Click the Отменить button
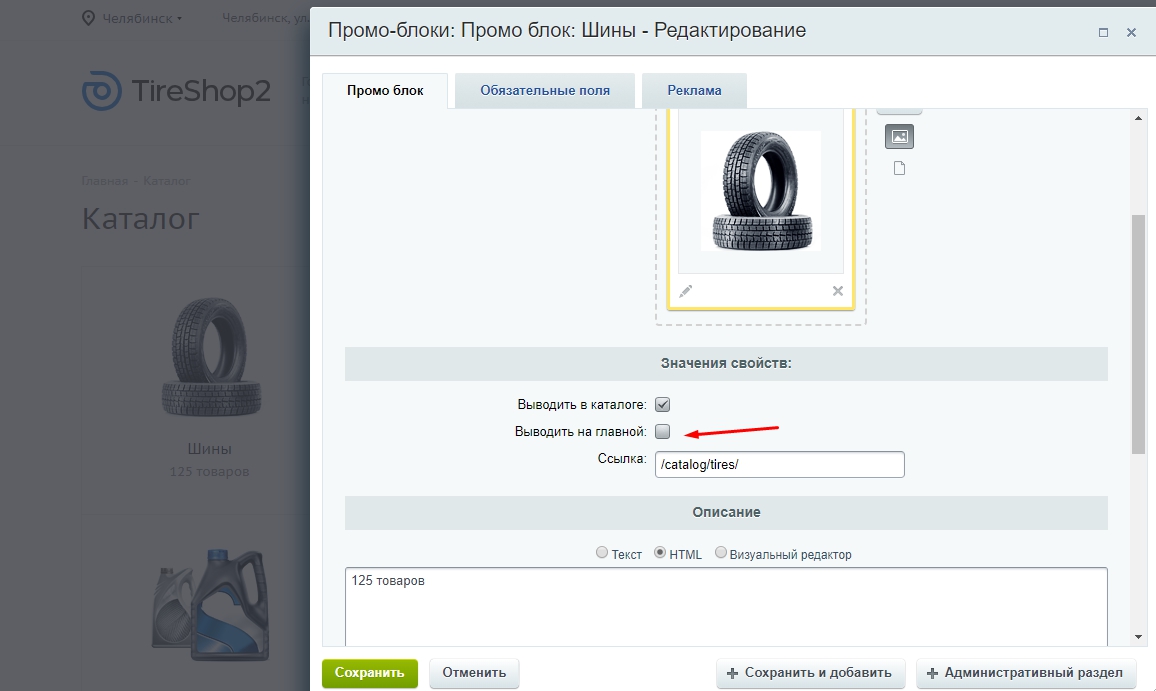The image size is (1156, 691). tap(474, 673)
